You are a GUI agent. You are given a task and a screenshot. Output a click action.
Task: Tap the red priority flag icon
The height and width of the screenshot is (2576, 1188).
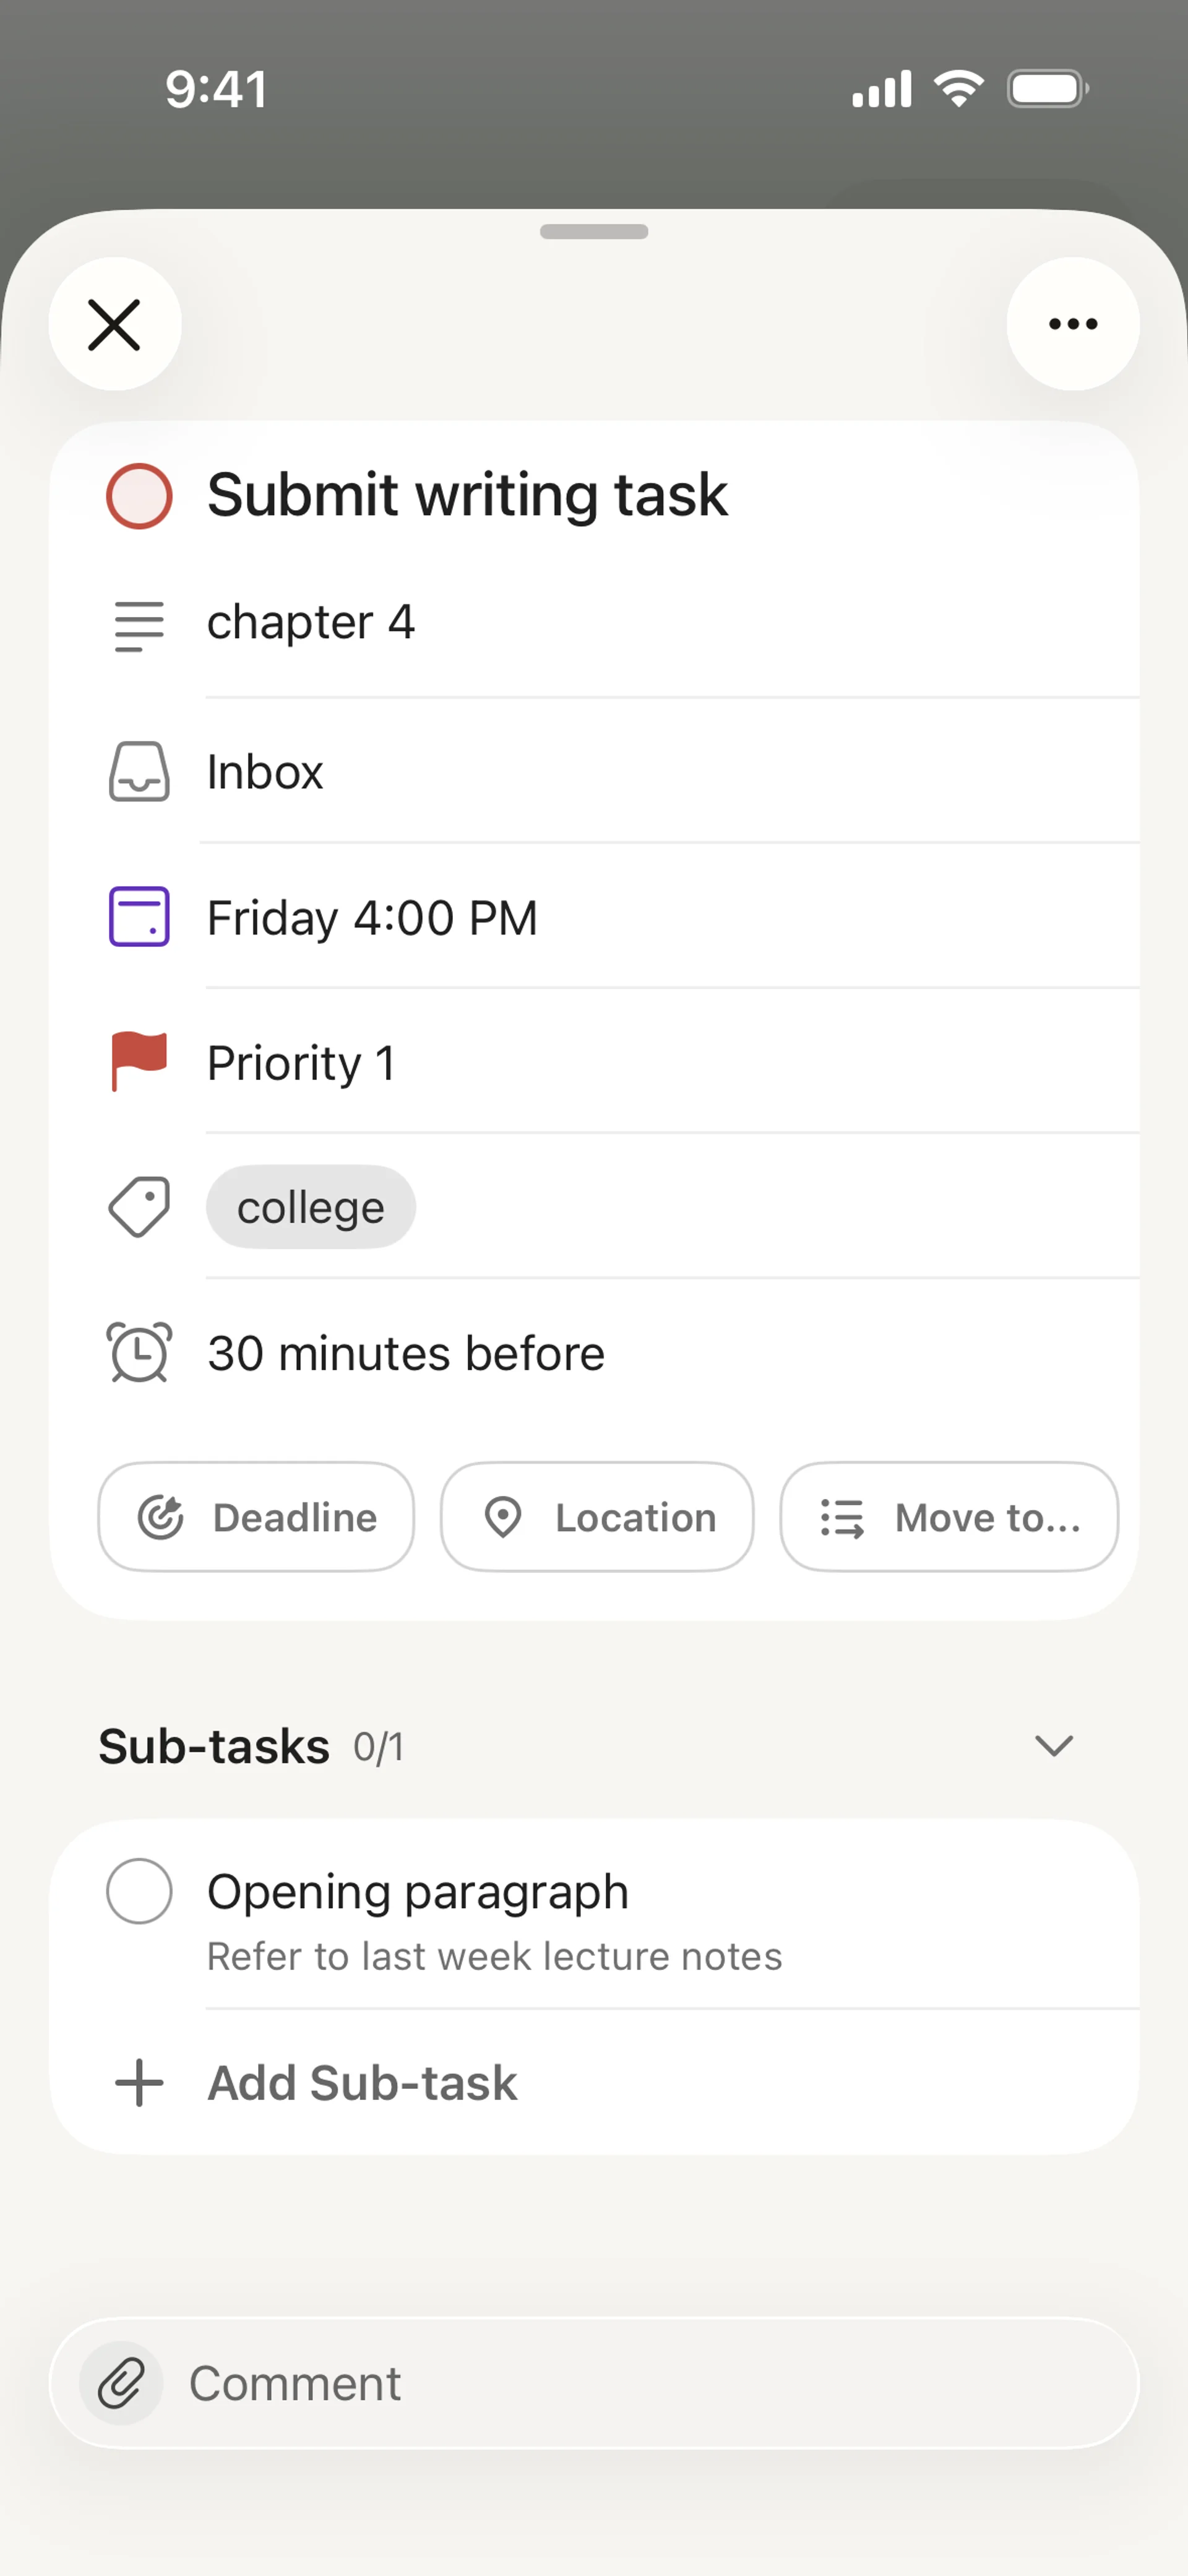(139, 1061)
